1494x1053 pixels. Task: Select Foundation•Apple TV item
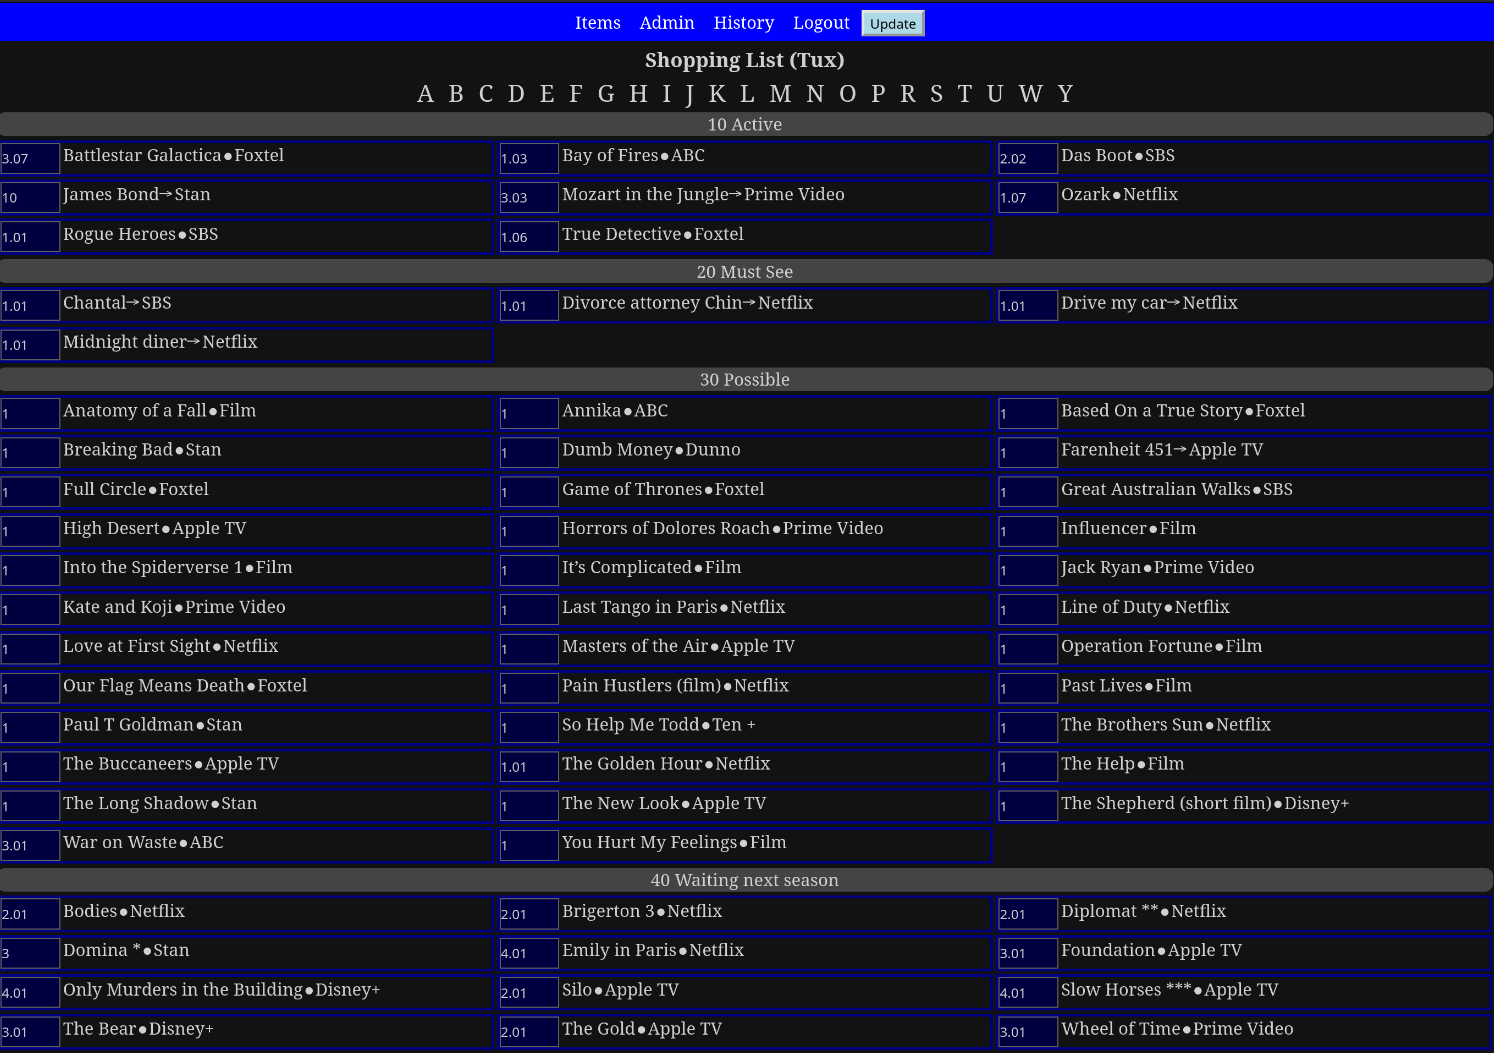1151,950
